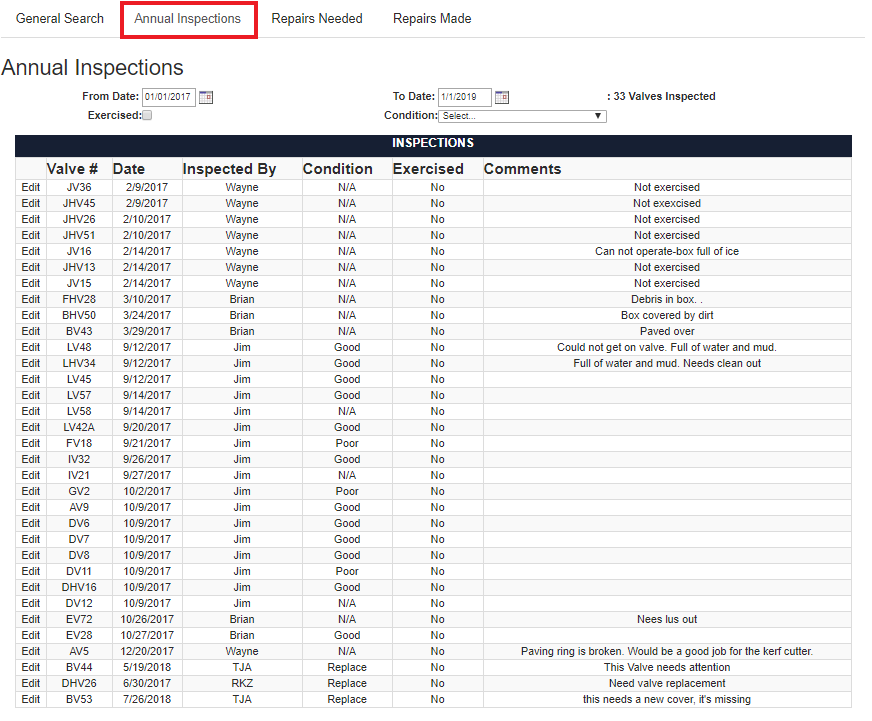
Task: Select the LHV34 valve number cell
Action: 79,363
